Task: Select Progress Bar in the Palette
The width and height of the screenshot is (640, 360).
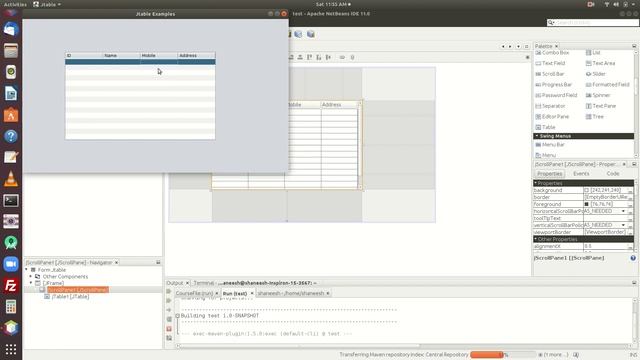Action: pyautogui.click(x=553, y=84)
